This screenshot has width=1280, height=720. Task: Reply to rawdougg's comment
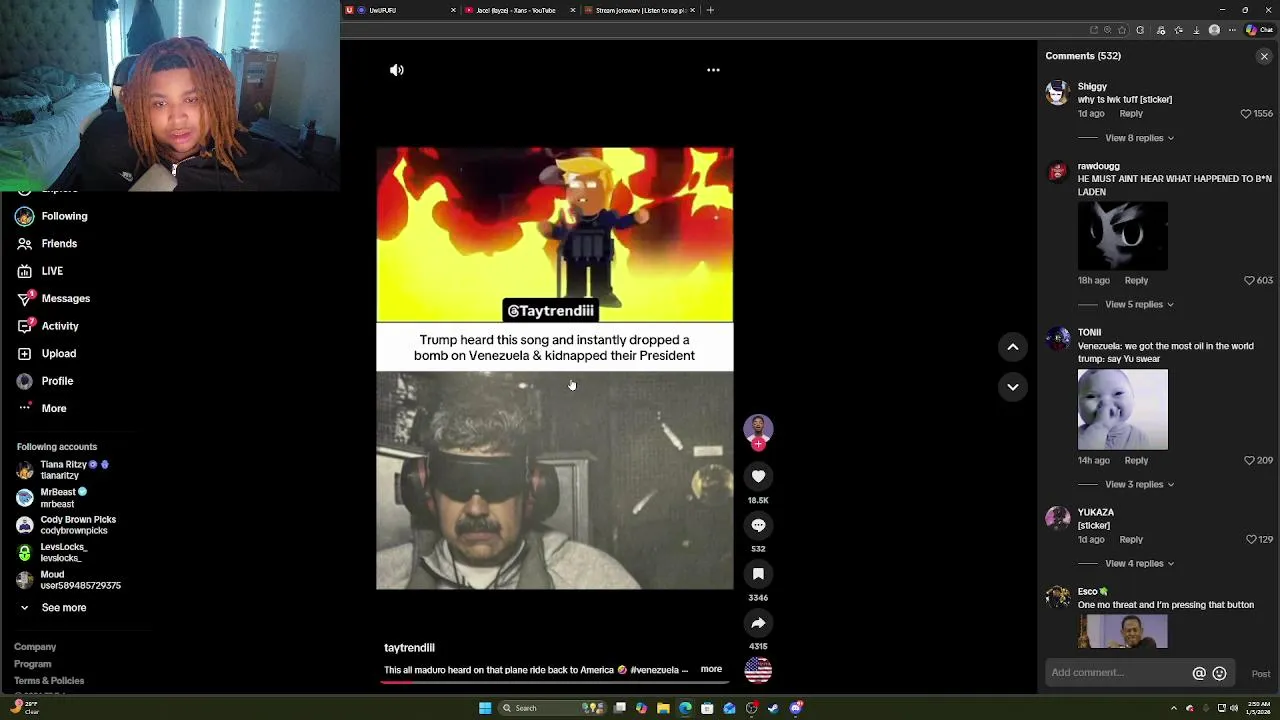(x=1136, y=281)
